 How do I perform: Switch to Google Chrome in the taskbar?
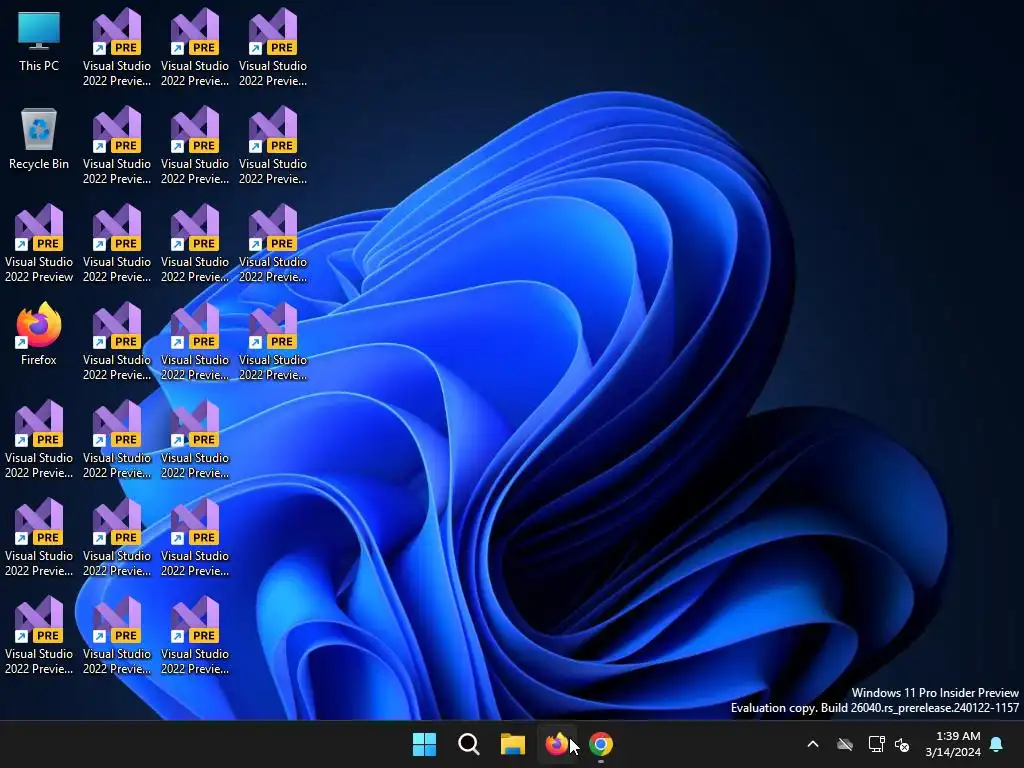click(601, 744)
